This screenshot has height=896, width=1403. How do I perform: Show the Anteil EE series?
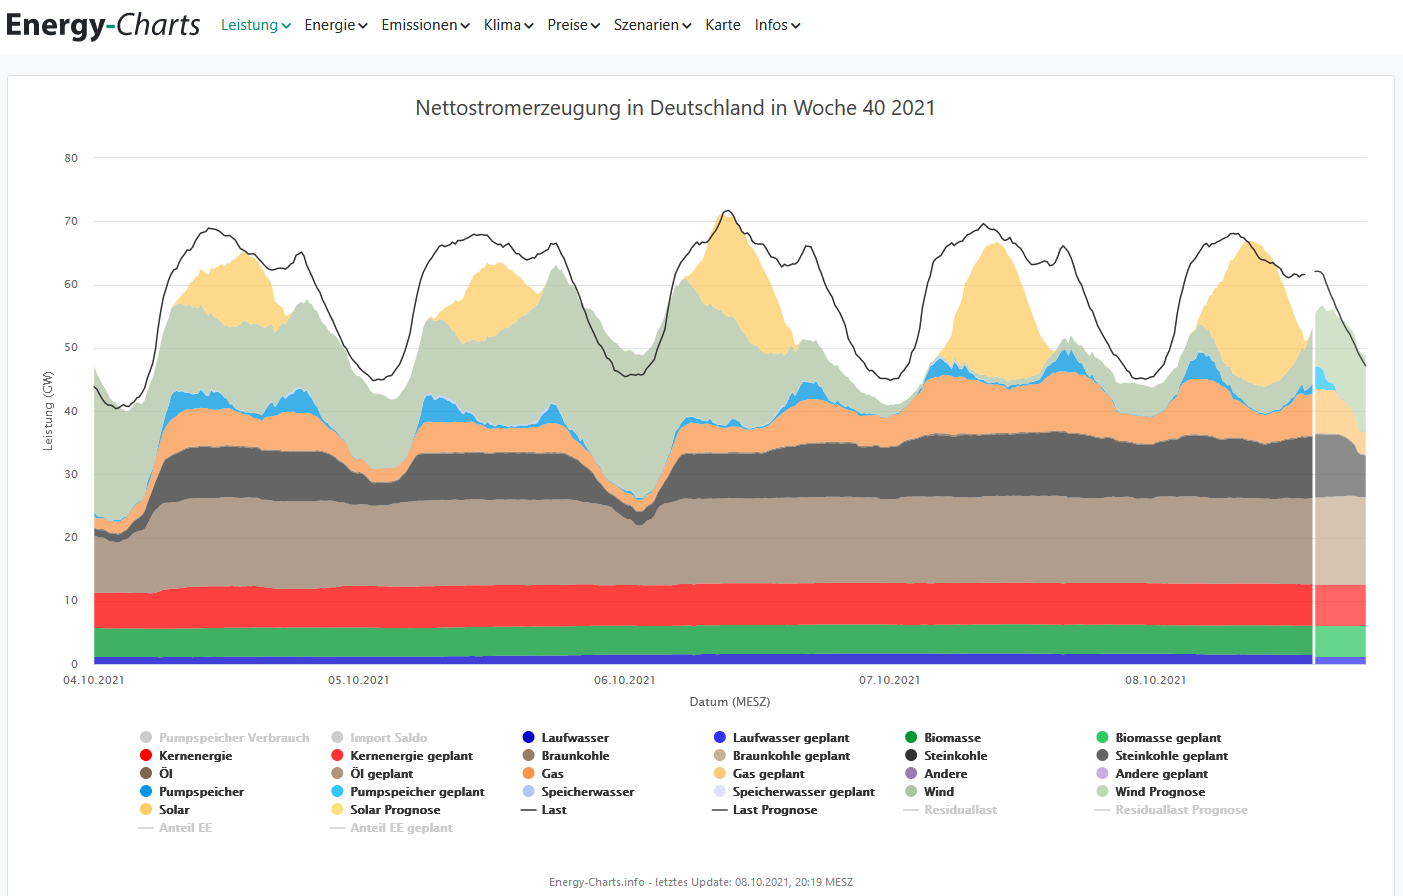[175, 828]
